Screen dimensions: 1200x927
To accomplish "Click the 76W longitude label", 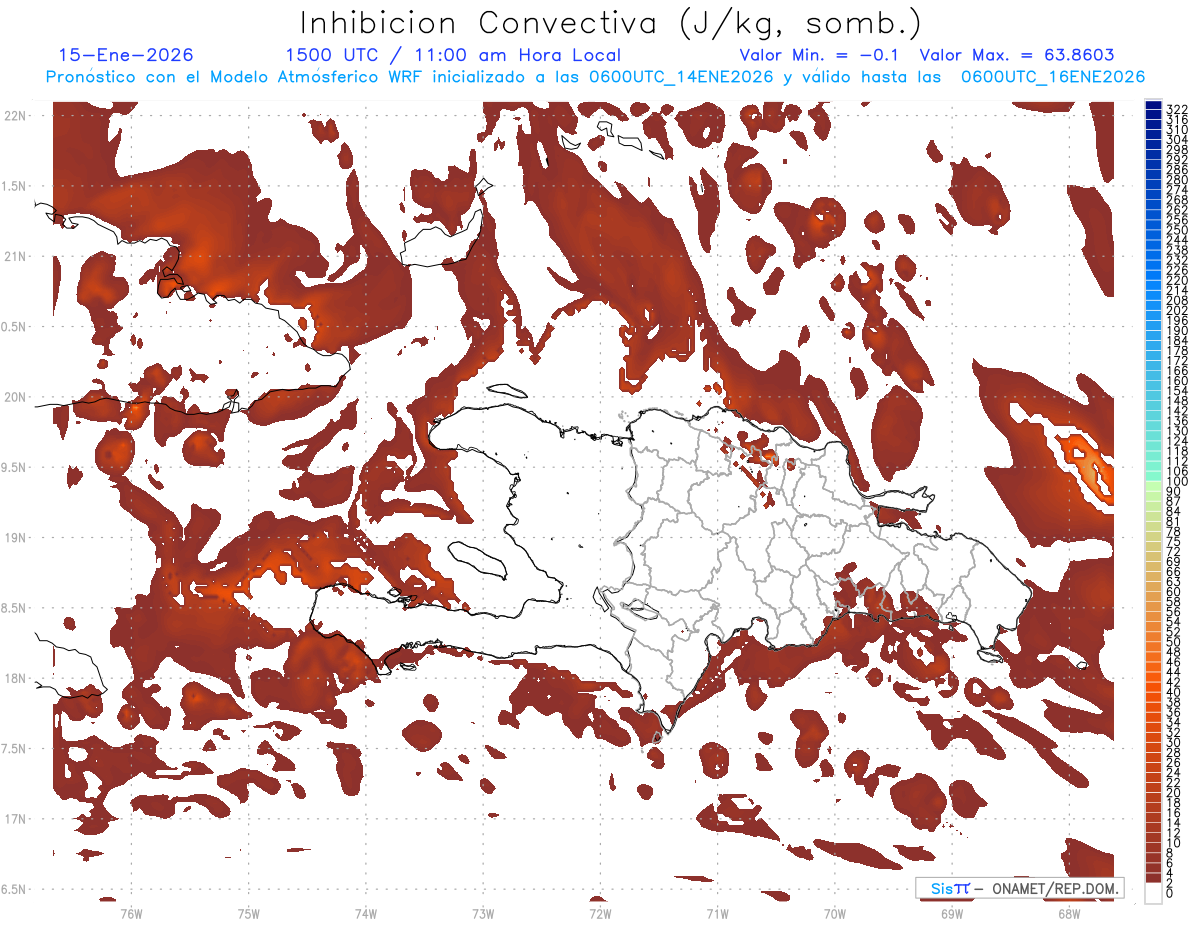I will pyautogui.click(x=131, y=913).
